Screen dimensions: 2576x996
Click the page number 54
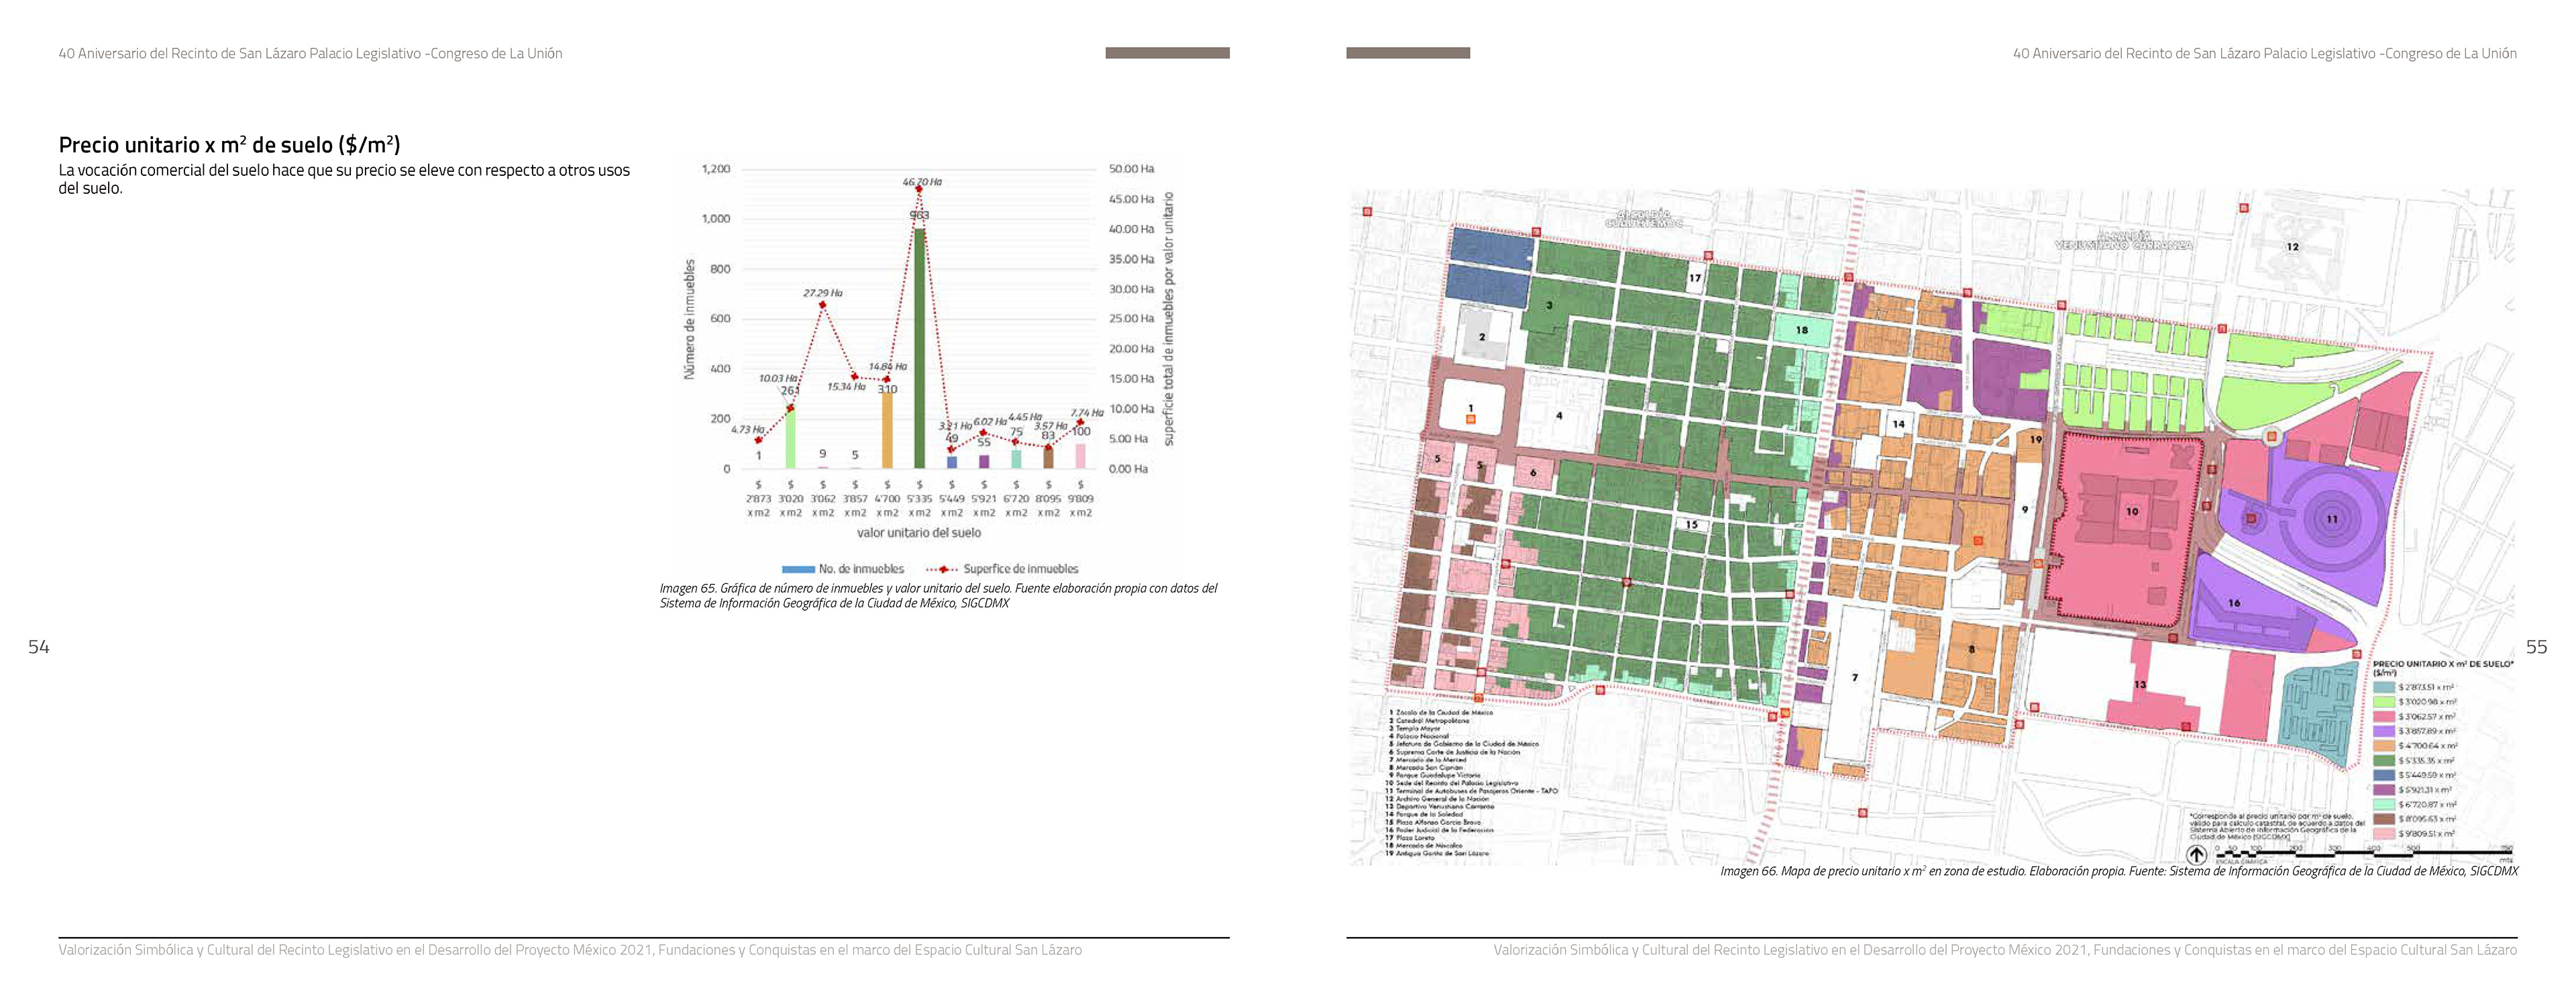38,647
